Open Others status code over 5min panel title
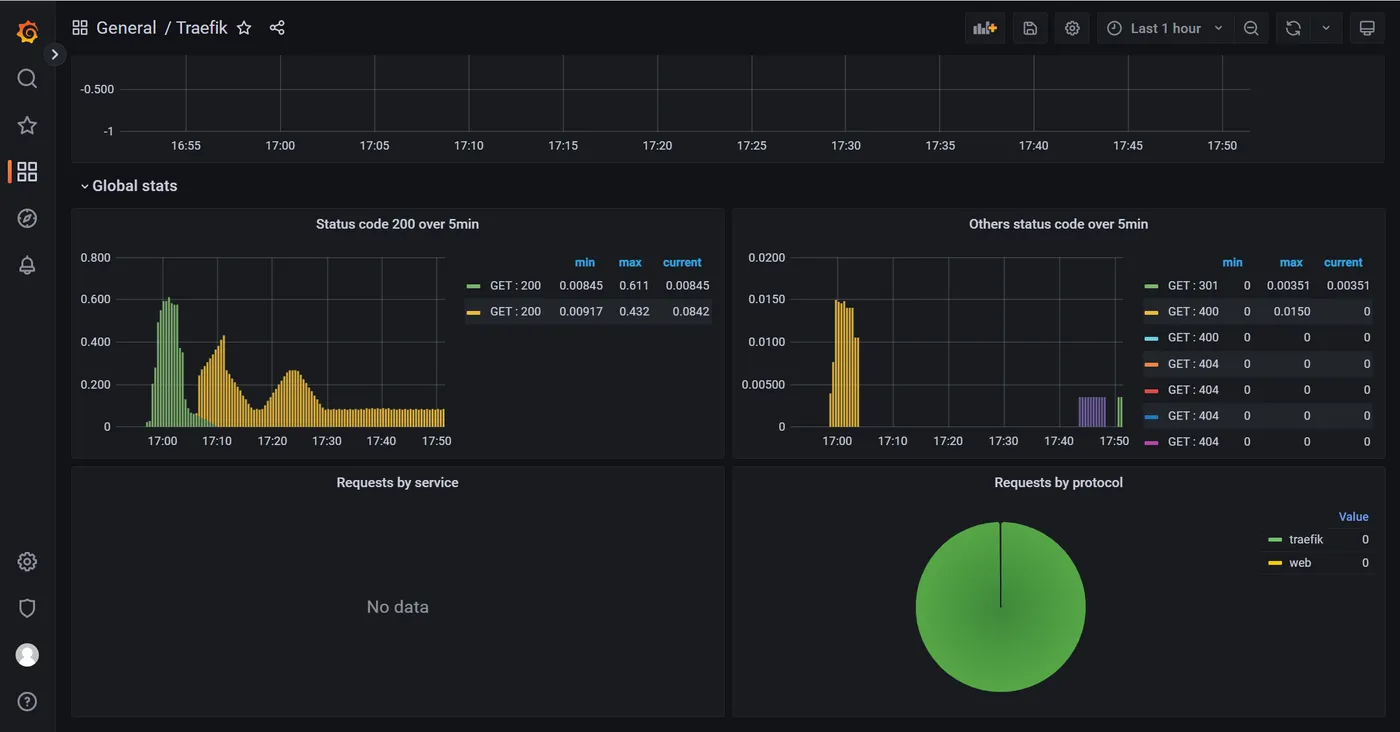The image size is (1400, 732). tap(1058, 224)
